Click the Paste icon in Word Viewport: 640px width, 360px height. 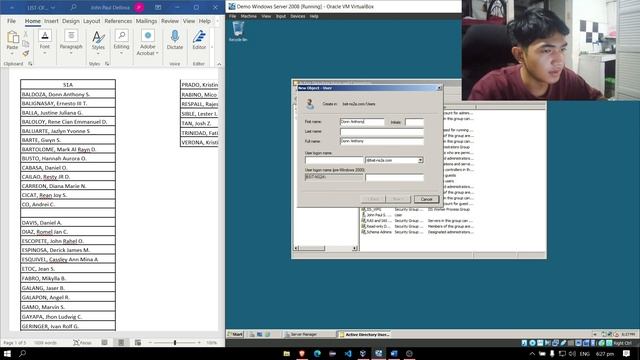13,38
